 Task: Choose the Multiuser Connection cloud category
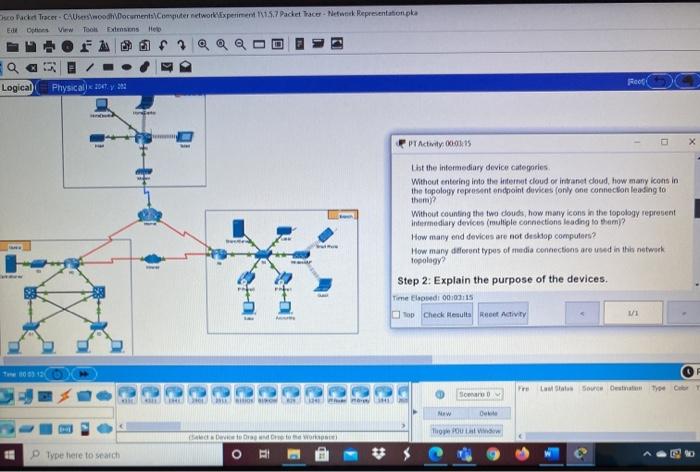pyautogui.click(x=104, y=396)
